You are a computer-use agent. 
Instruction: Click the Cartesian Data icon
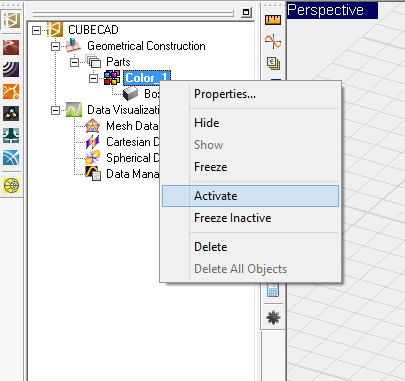point(93,142)
